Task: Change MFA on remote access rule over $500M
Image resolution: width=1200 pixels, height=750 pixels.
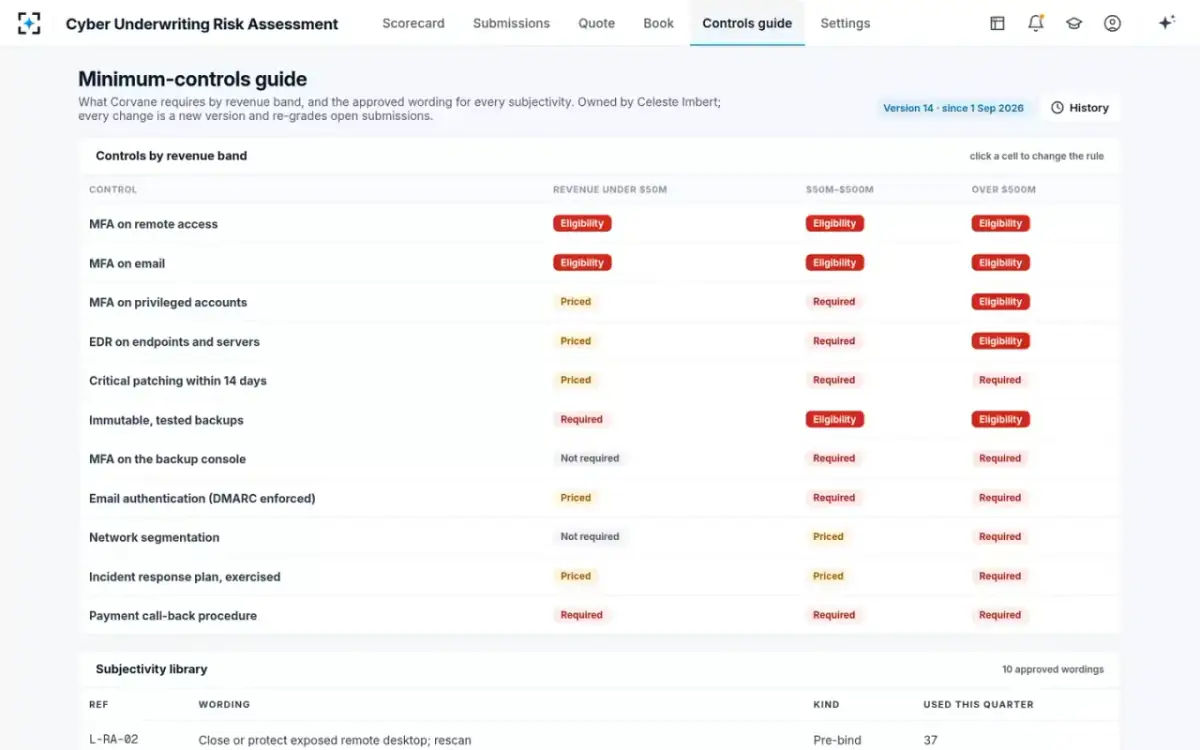Action: (1001, 224)
